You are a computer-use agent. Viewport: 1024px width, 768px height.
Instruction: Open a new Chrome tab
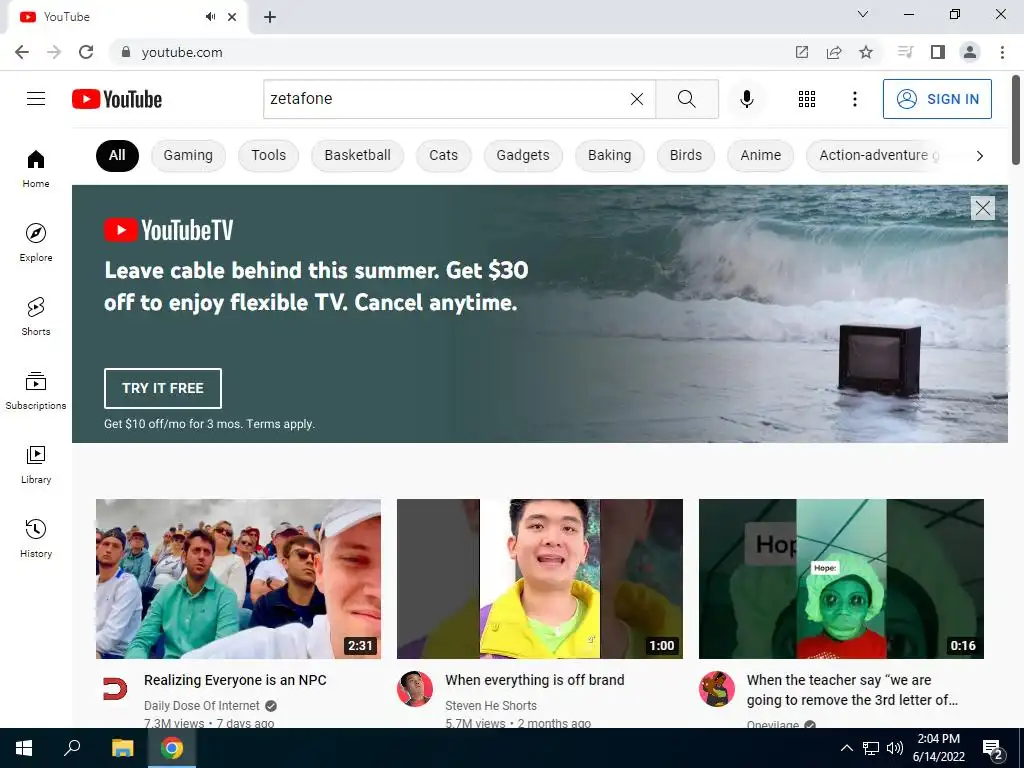click(270, 17)
